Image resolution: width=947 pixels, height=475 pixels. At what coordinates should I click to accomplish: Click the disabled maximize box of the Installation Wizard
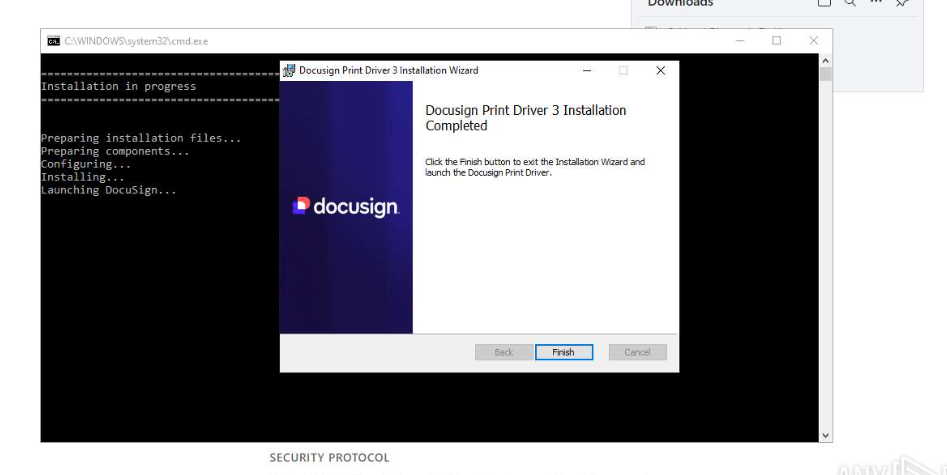623,71
